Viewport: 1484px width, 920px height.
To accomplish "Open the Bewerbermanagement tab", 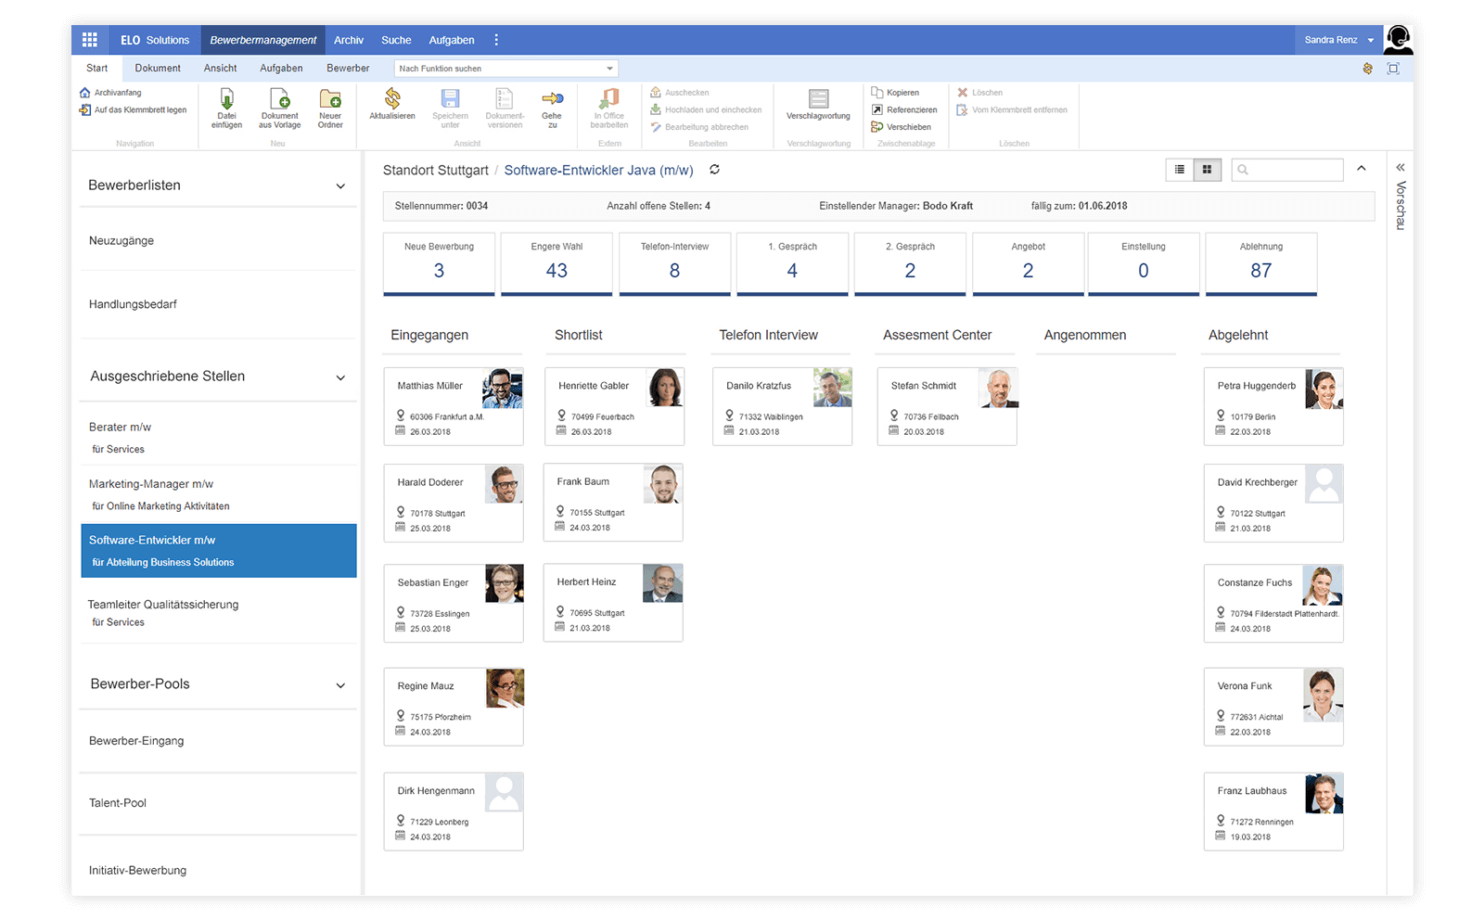I will (x=263, y=40).
